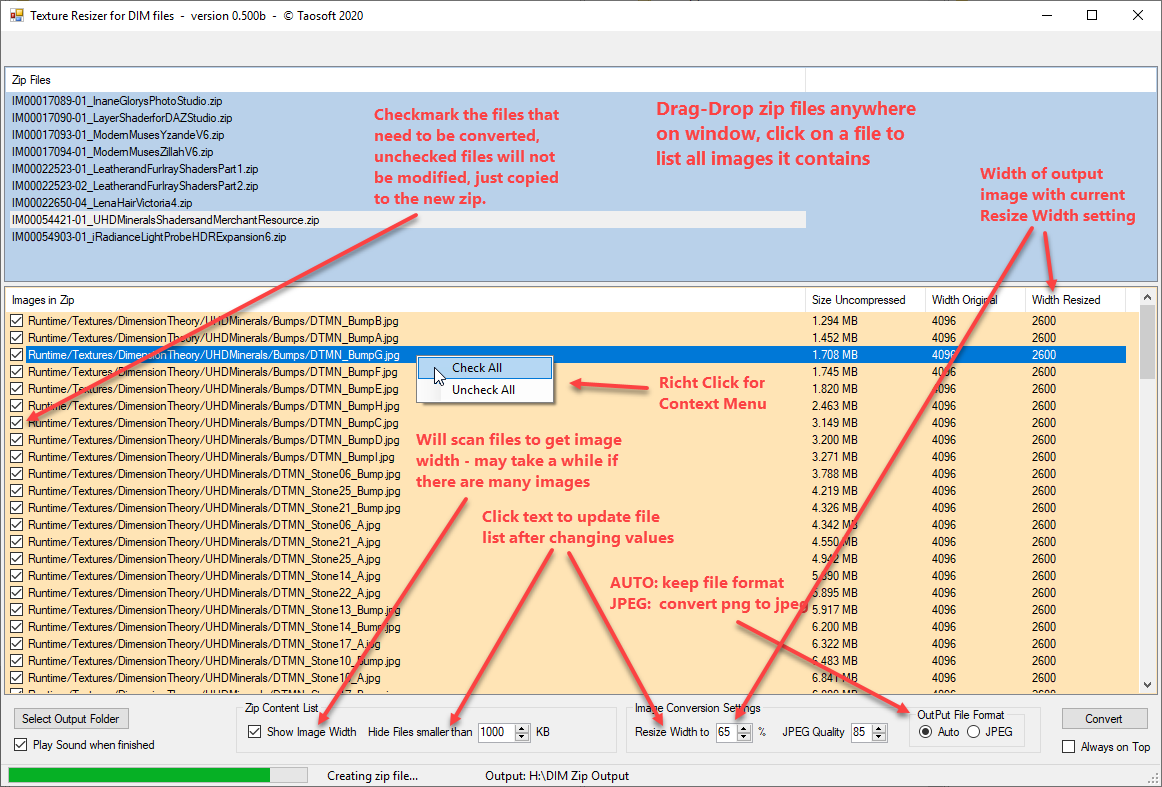Click the JPEG Quality input field
This screenshot has height=787, width=1162.
tap(862, 732)
